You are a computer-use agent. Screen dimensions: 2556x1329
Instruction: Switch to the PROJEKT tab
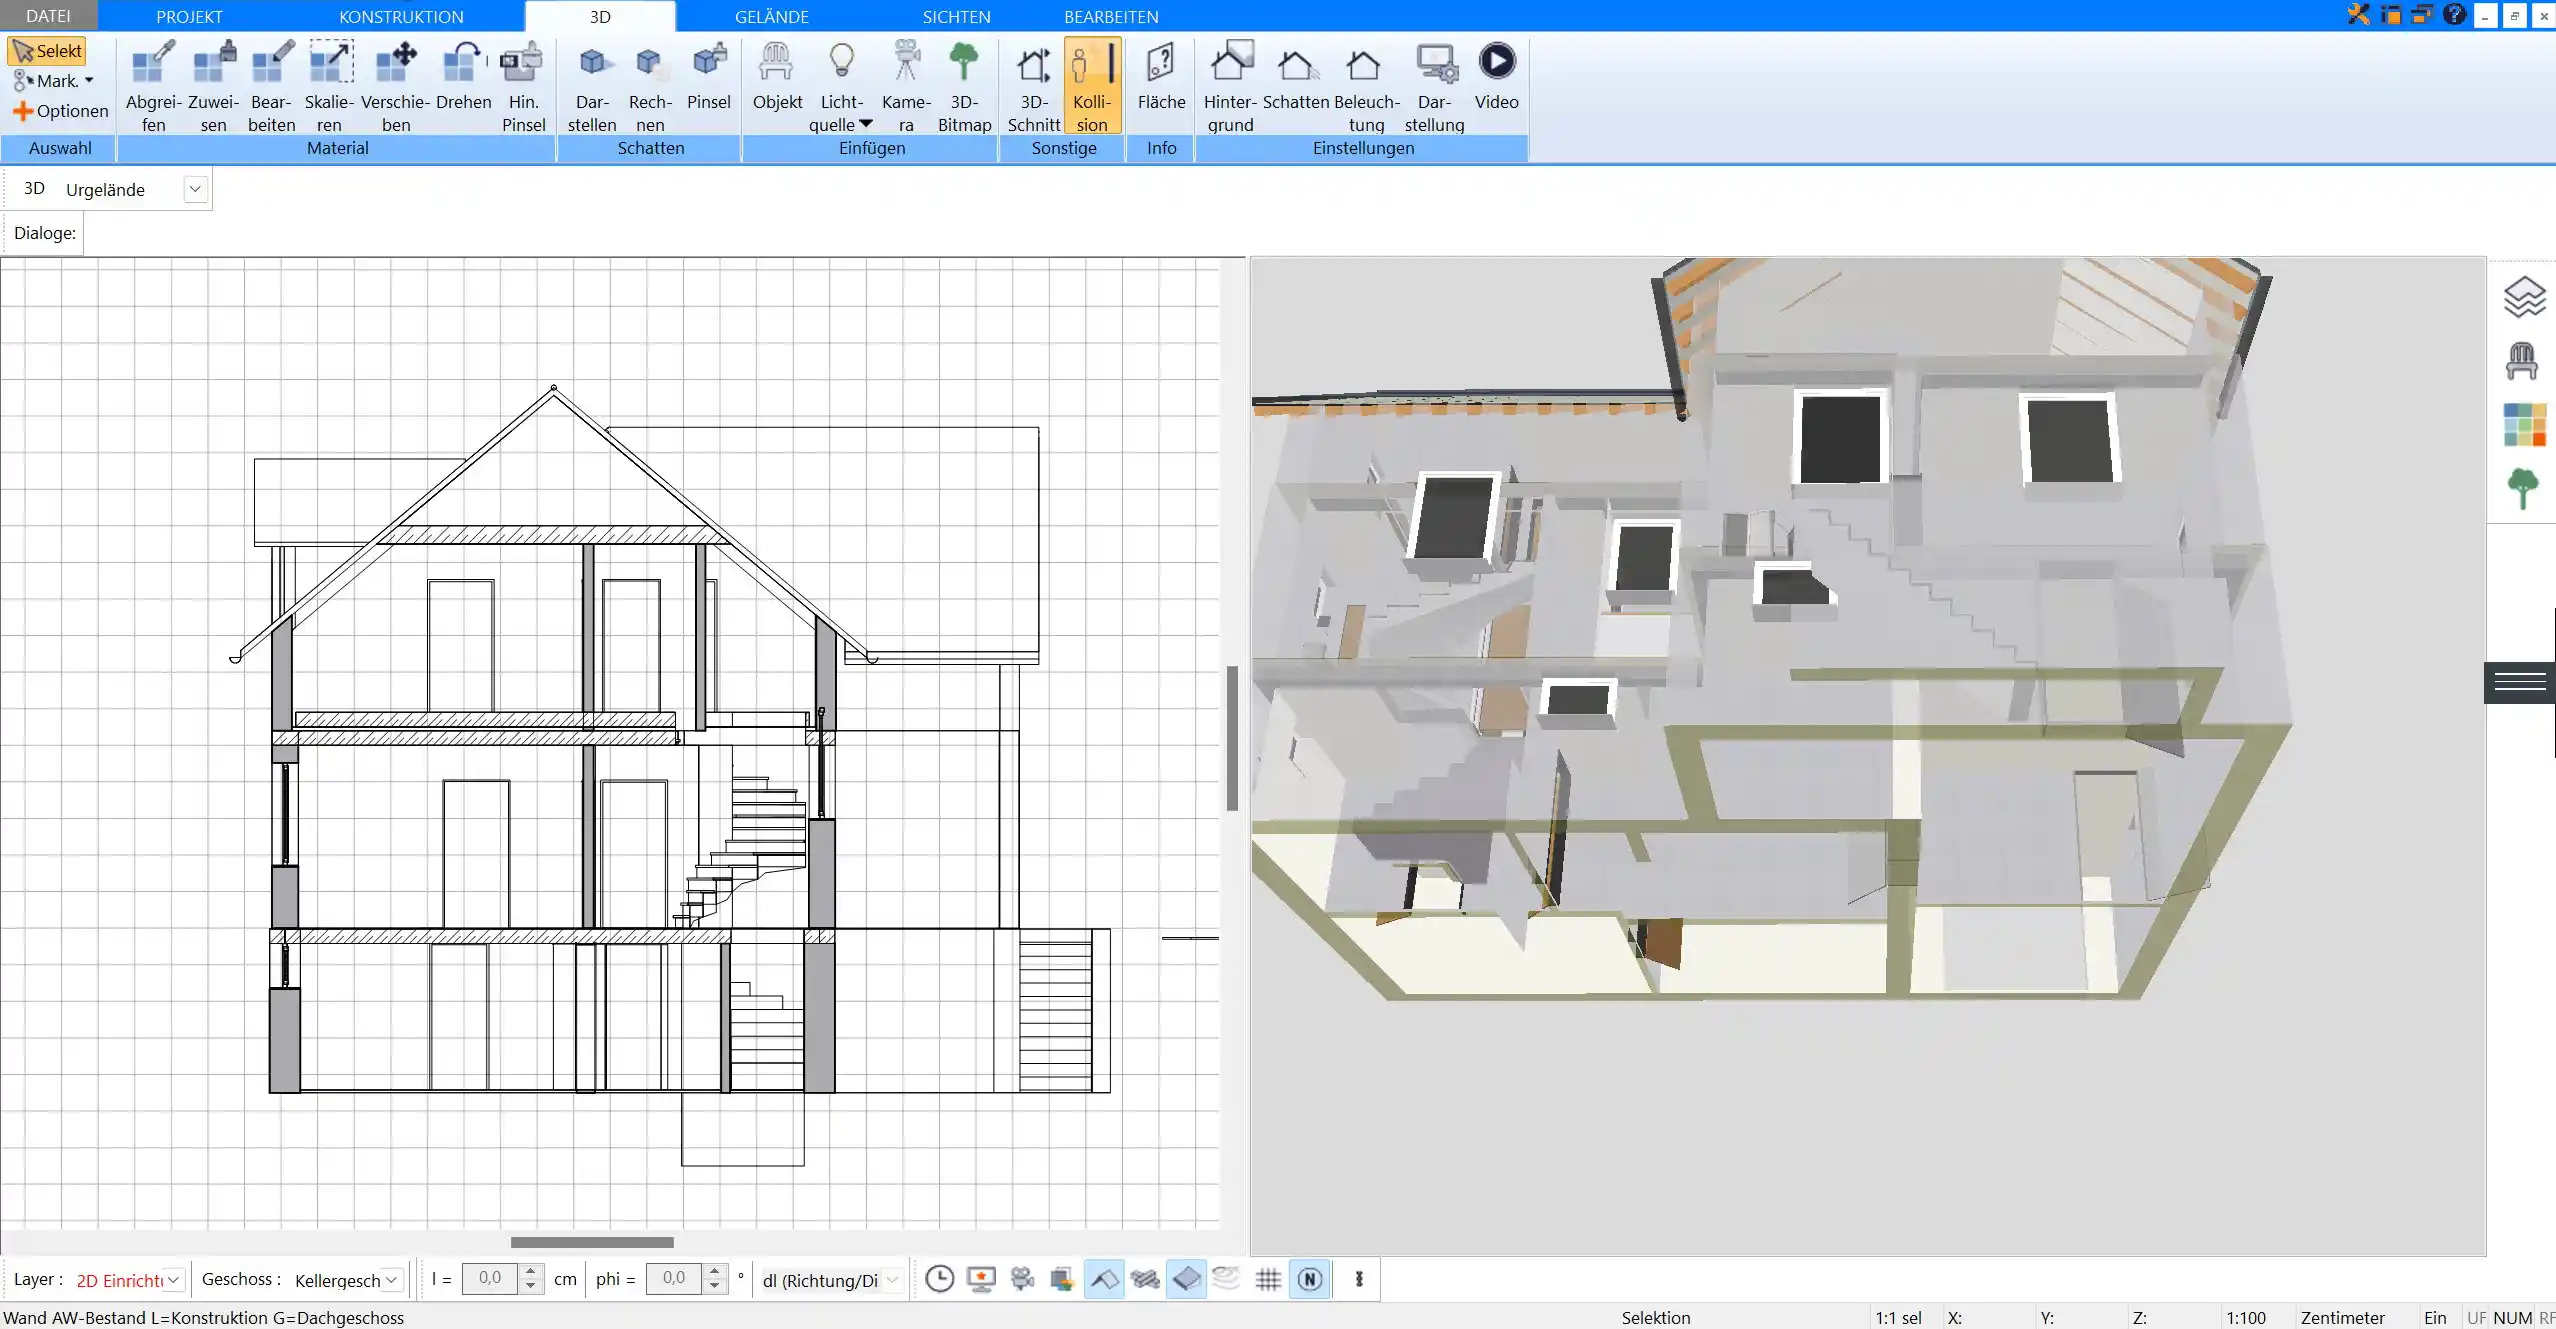pyautogui.click(x=189, y=16)
